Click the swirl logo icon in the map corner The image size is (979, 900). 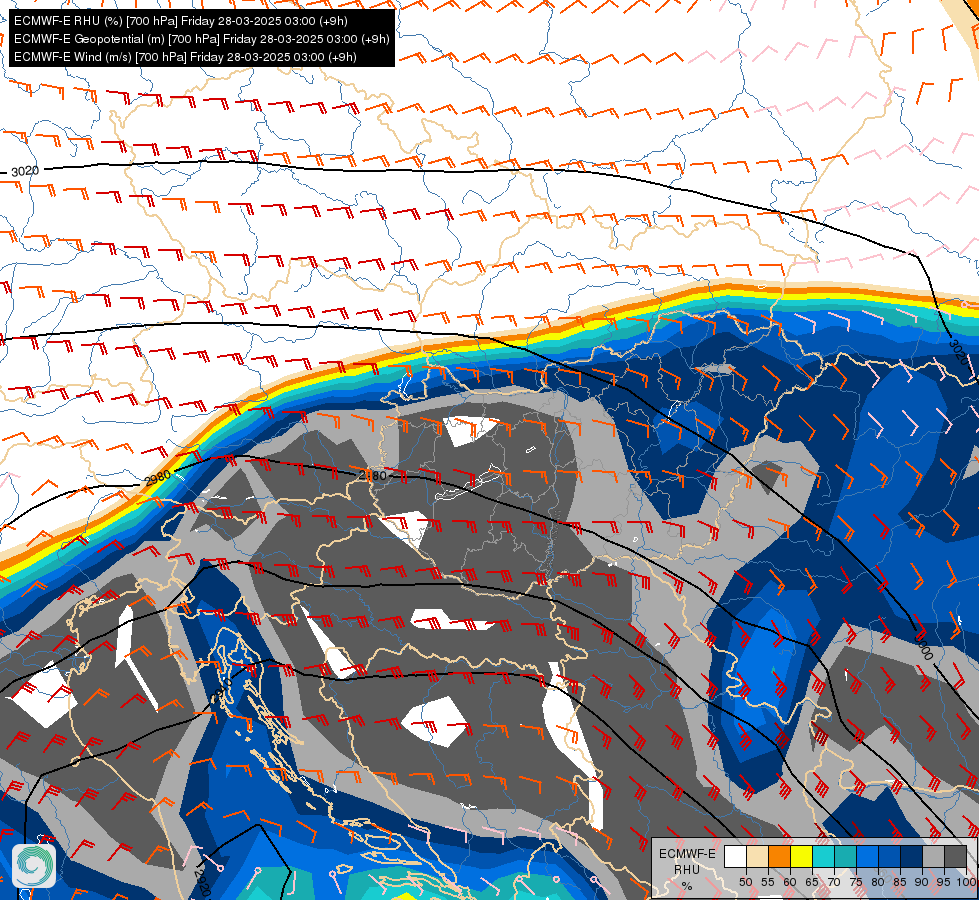(x=34, y=866)
